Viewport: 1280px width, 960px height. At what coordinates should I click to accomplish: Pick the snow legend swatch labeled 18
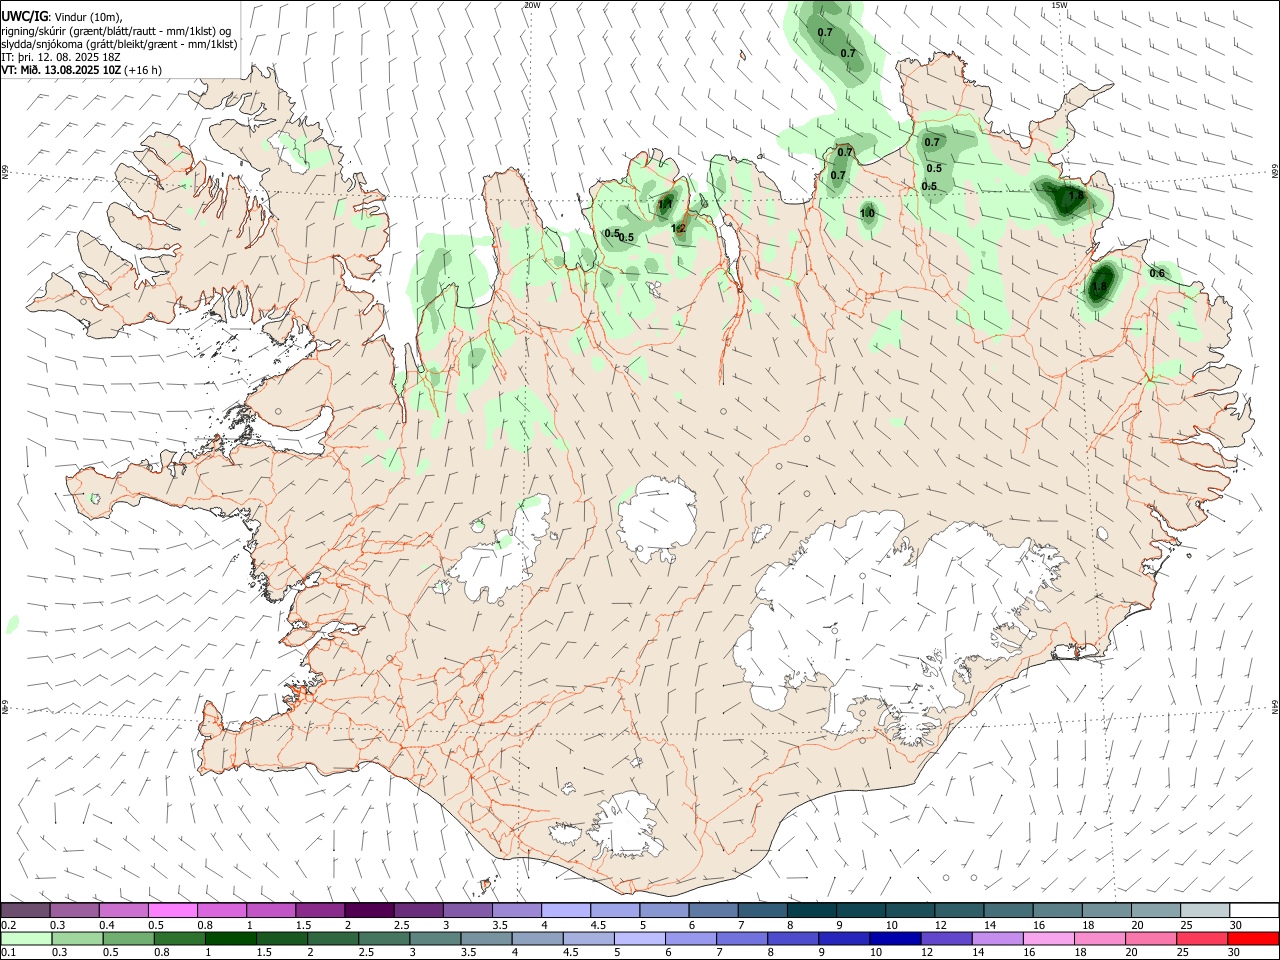[1107, 910]
